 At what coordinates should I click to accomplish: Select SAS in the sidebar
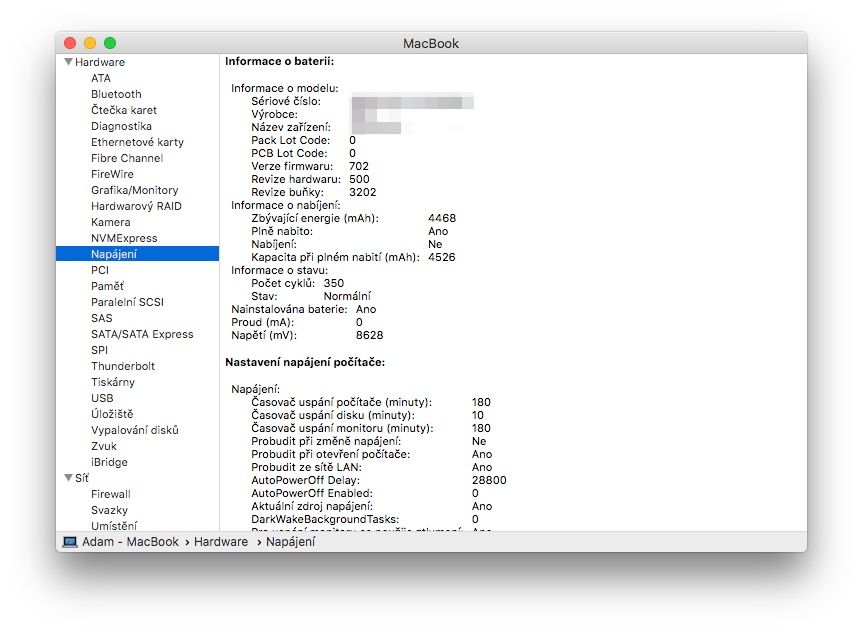tap(101, 318)
